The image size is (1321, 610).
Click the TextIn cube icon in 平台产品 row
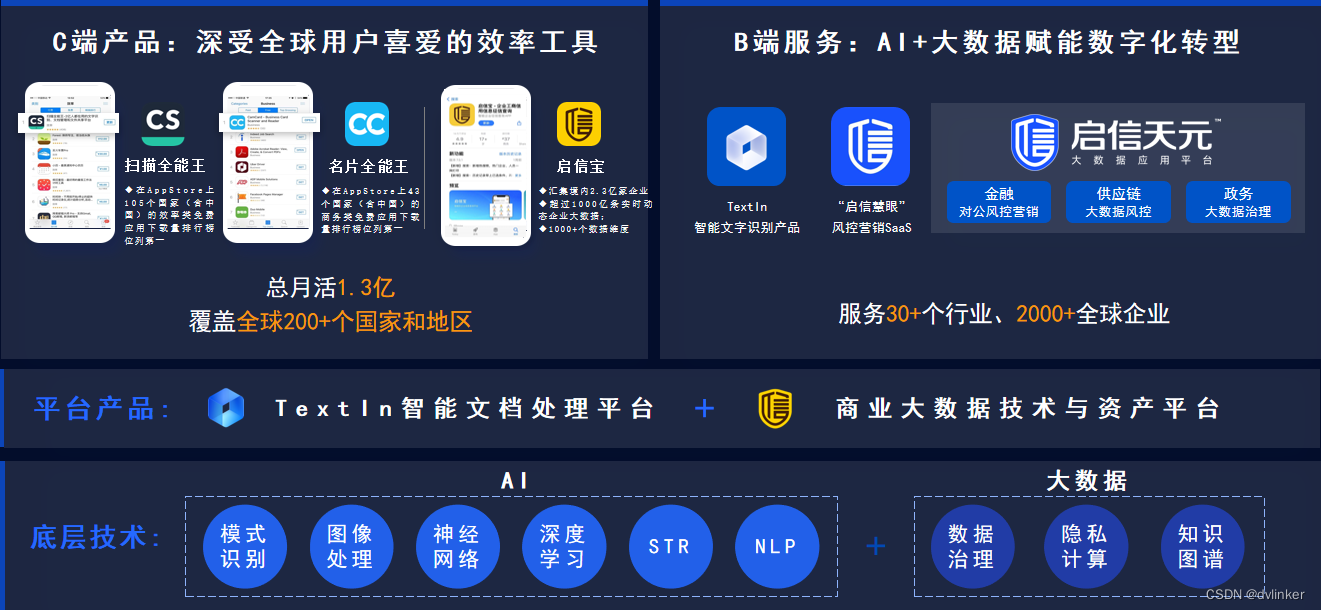click(225, 408)
